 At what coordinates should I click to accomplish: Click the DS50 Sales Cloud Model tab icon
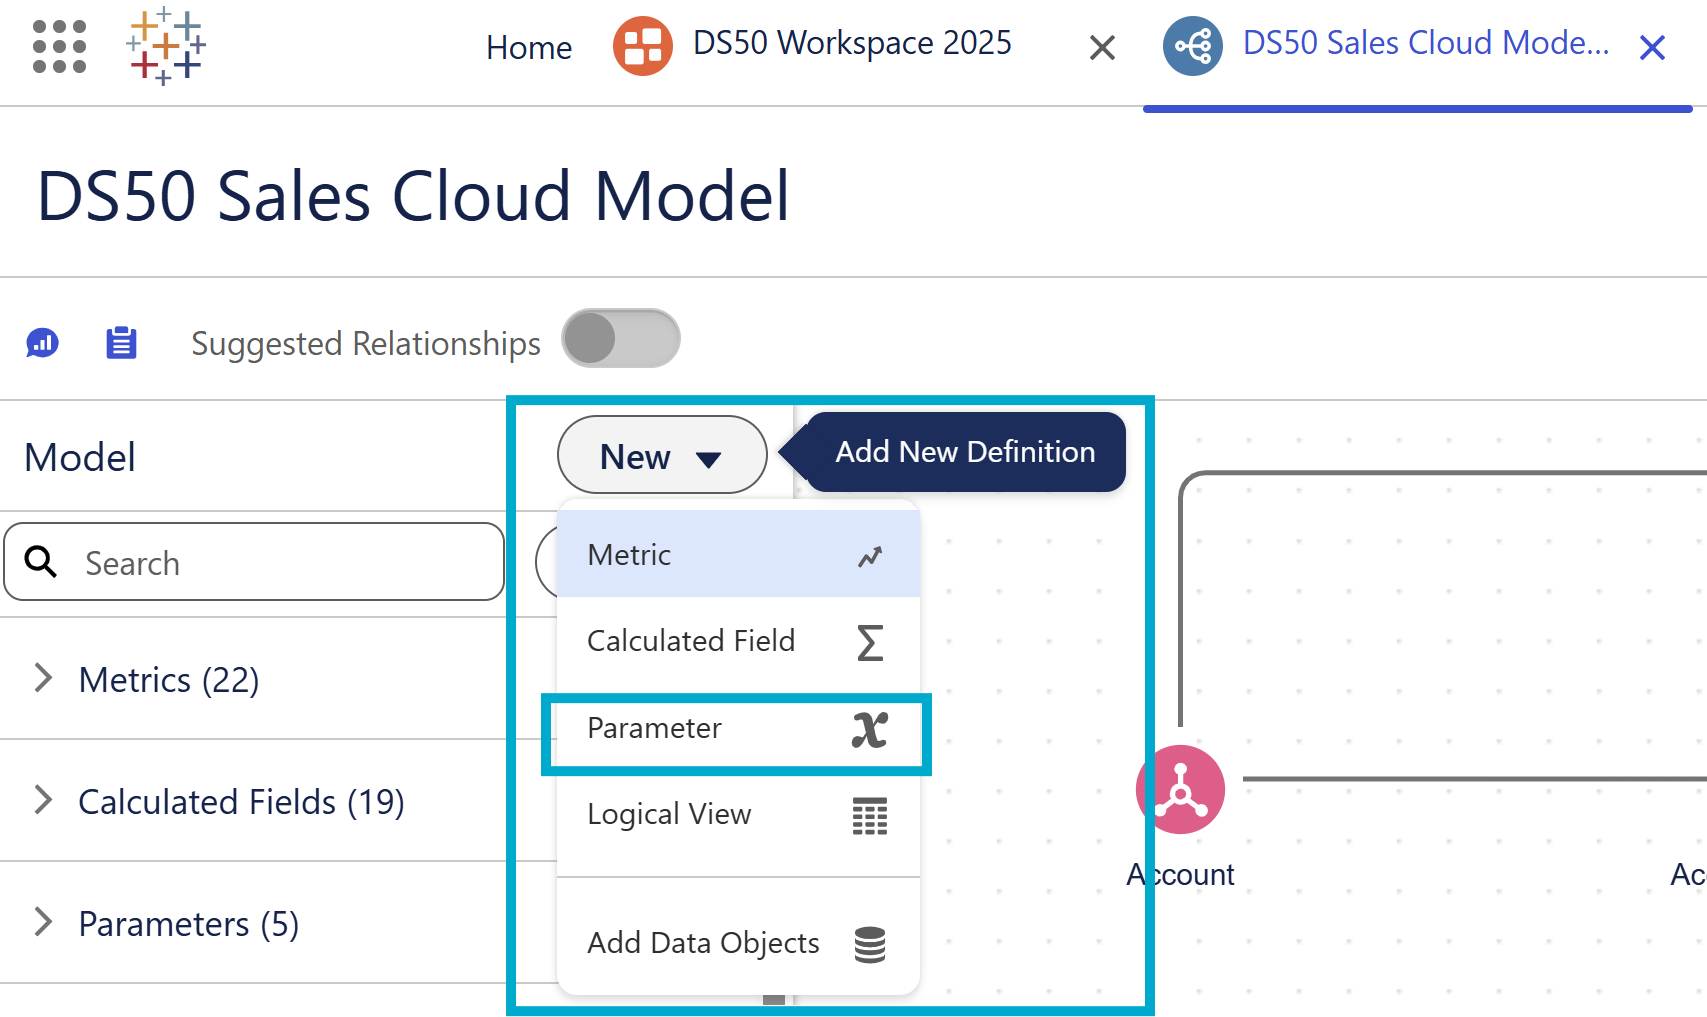(x=1192, y=46)
